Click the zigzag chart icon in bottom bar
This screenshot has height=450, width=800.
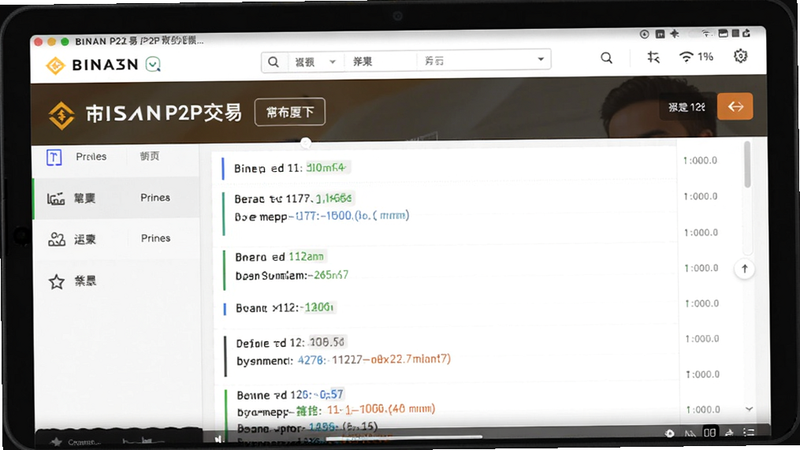[x=690, y=434]
